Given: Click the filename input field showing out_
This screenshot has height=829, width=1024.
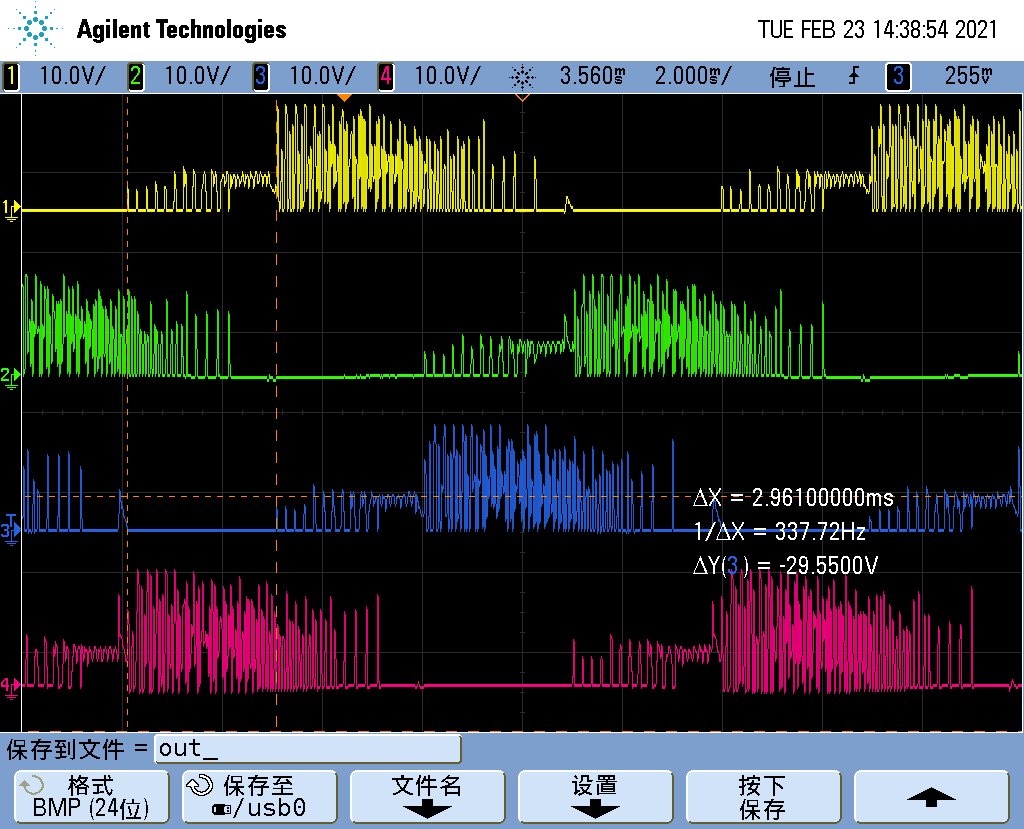Looking at the screenshot, I should (308, 749).
